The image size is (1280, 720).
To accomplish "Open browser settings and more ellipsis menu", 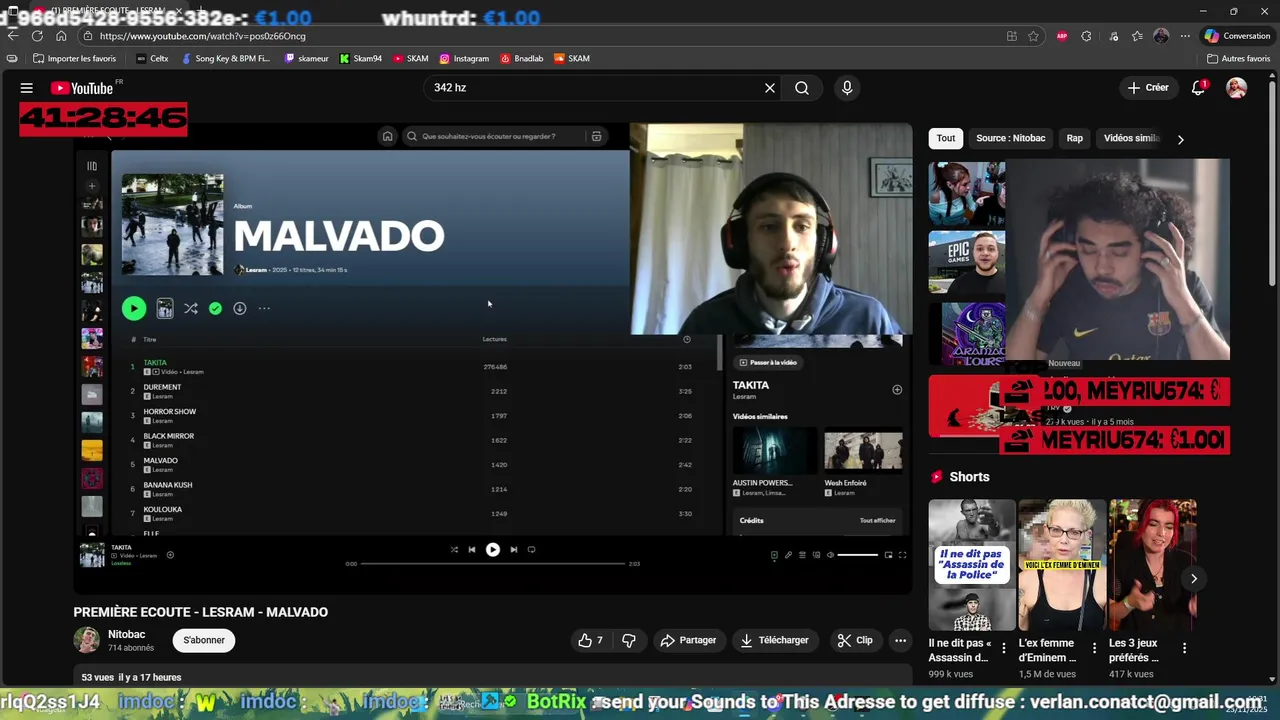I will [1185, 36].
